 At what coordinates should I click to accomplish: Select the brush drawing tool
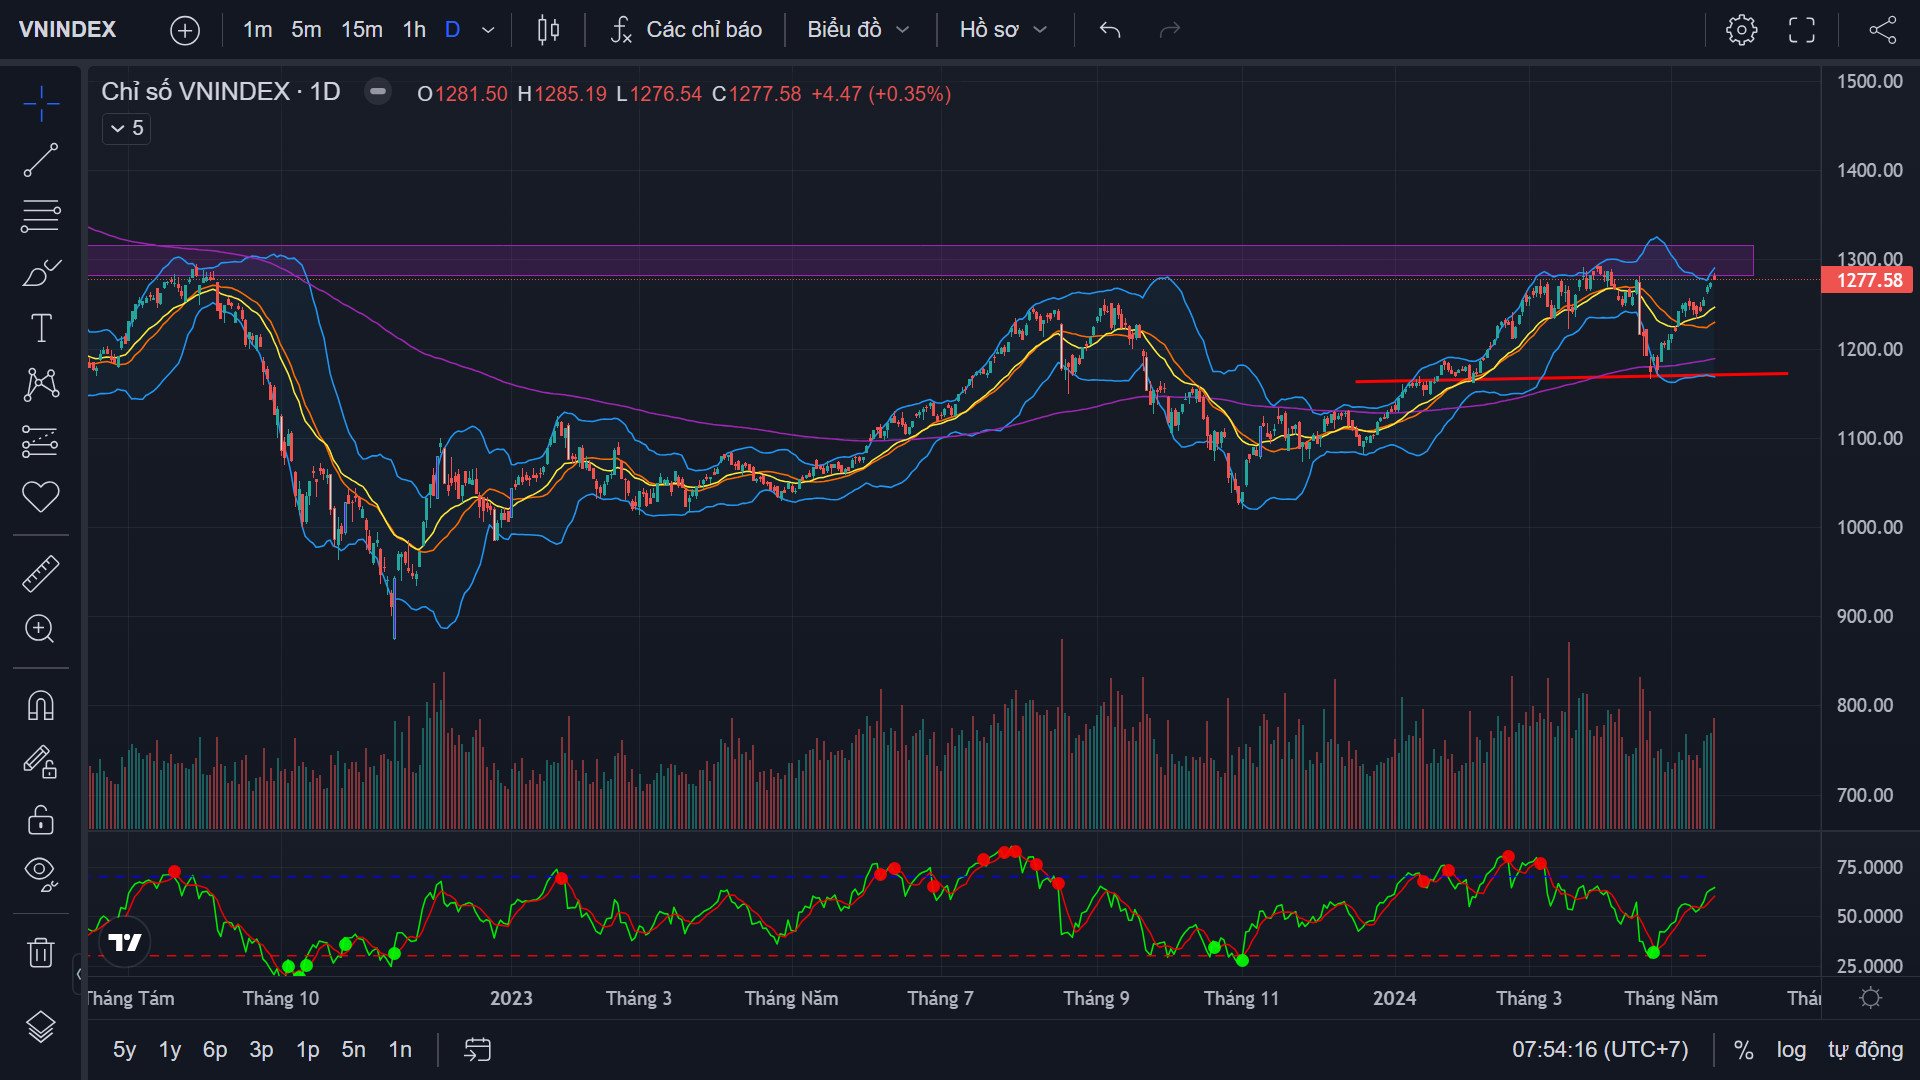tap(41, 272)
